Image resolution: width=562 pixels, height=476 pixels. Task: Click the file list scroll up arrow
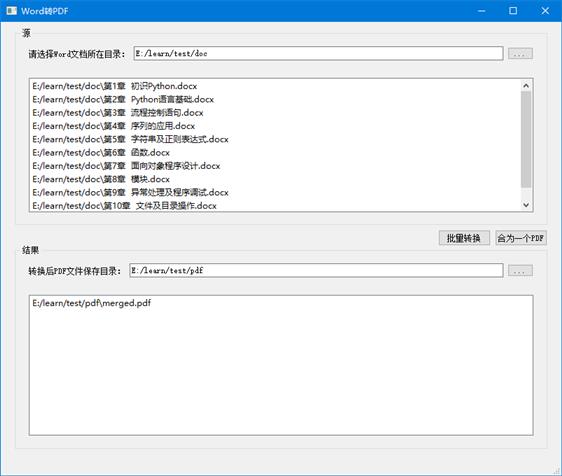[526, 85]
